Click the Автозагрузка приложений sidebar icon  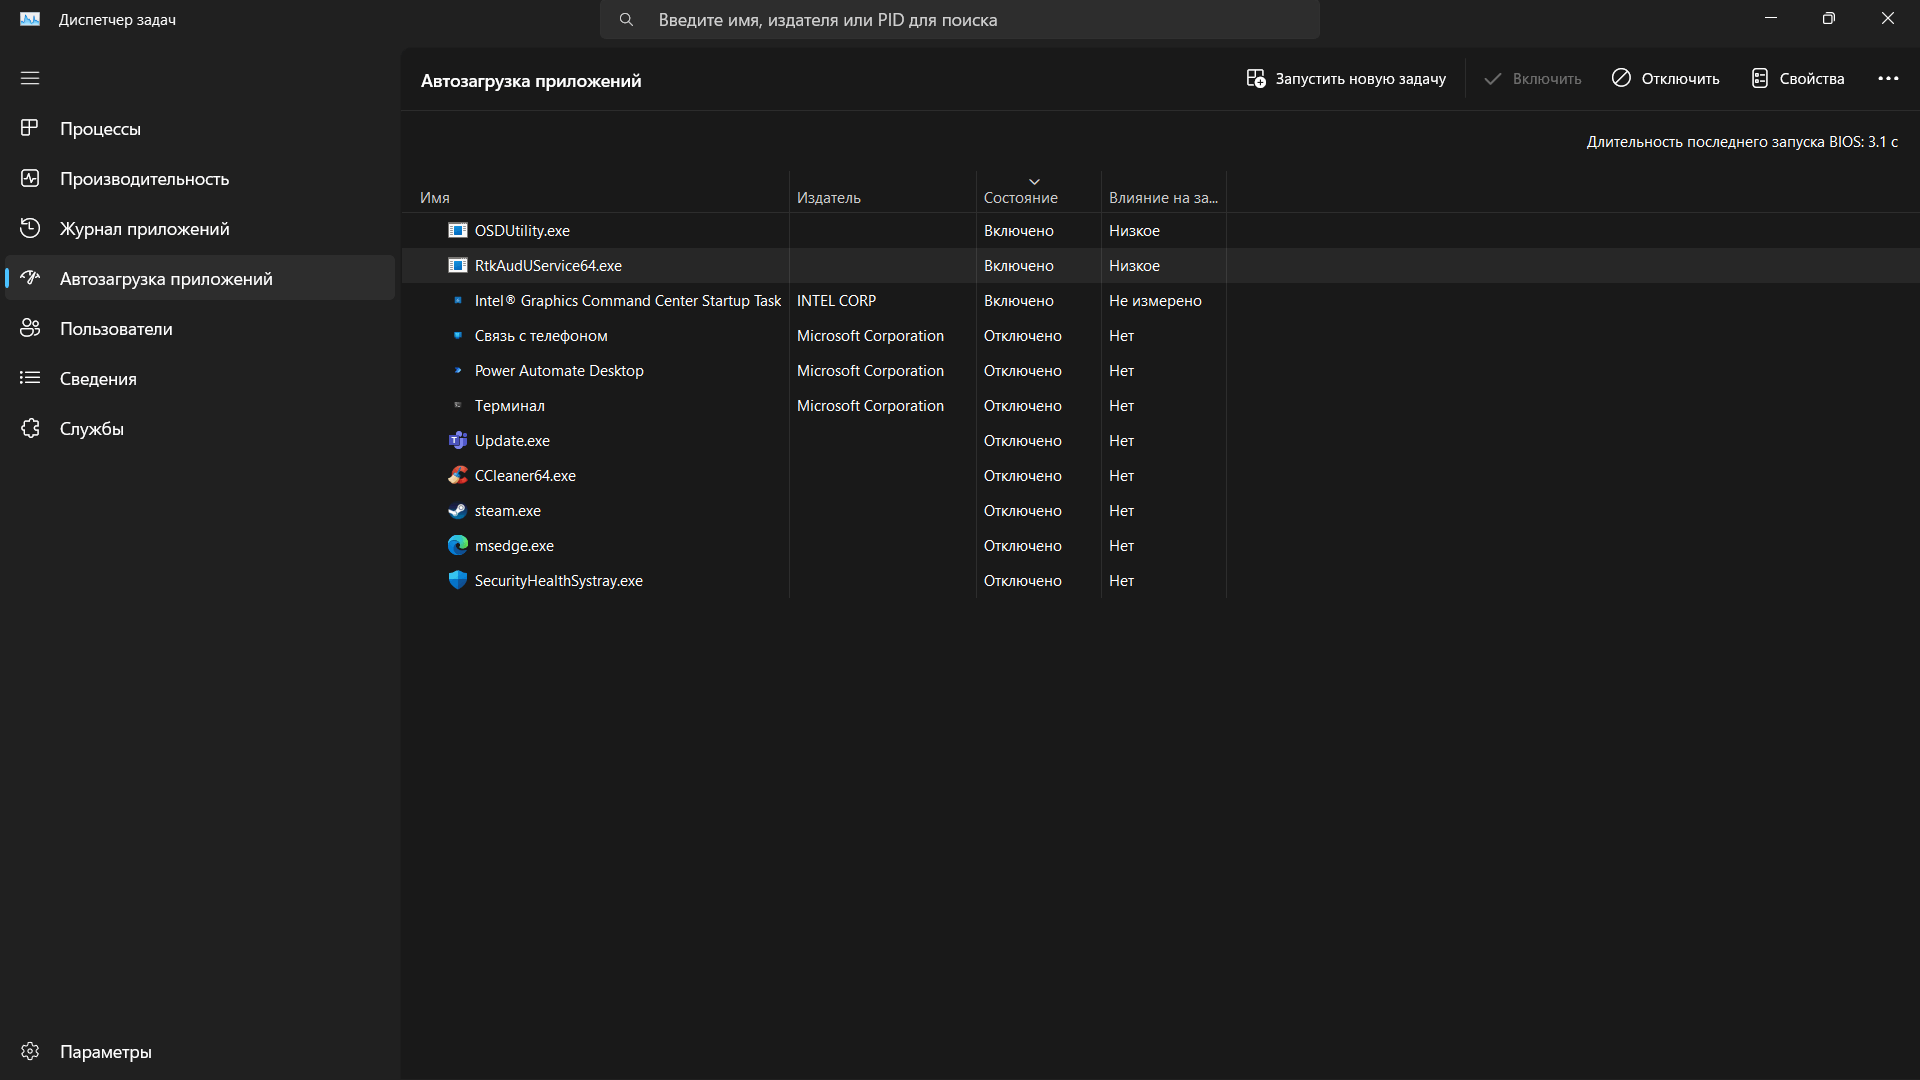[30, 278]
